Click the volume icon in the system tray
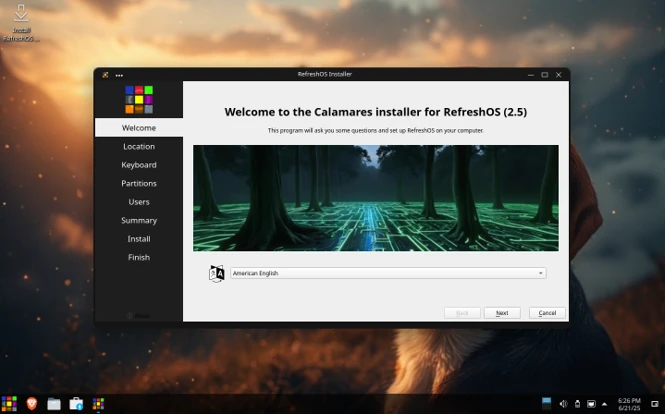 563,404
